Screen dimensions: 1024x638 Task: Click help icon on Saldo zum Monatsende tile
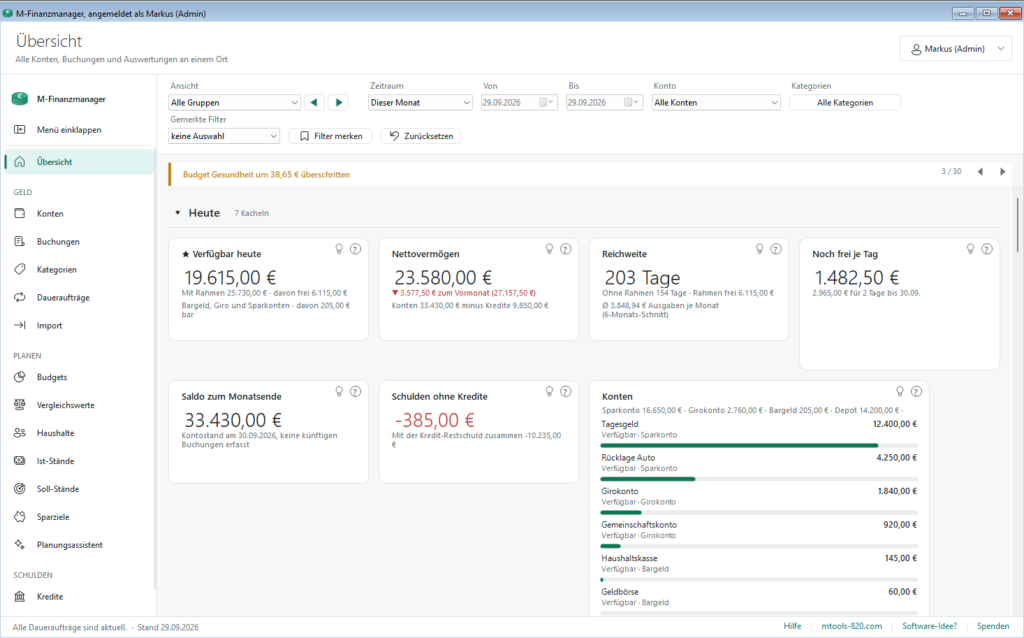click(x=355, y=391)
